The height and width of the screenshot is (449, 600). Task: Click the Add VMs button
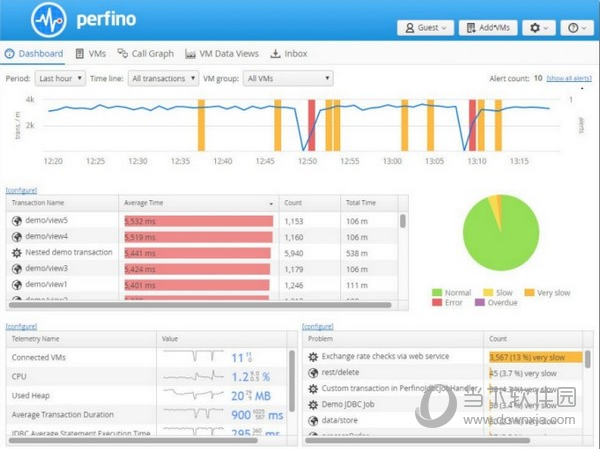click(x=488, y=28)
